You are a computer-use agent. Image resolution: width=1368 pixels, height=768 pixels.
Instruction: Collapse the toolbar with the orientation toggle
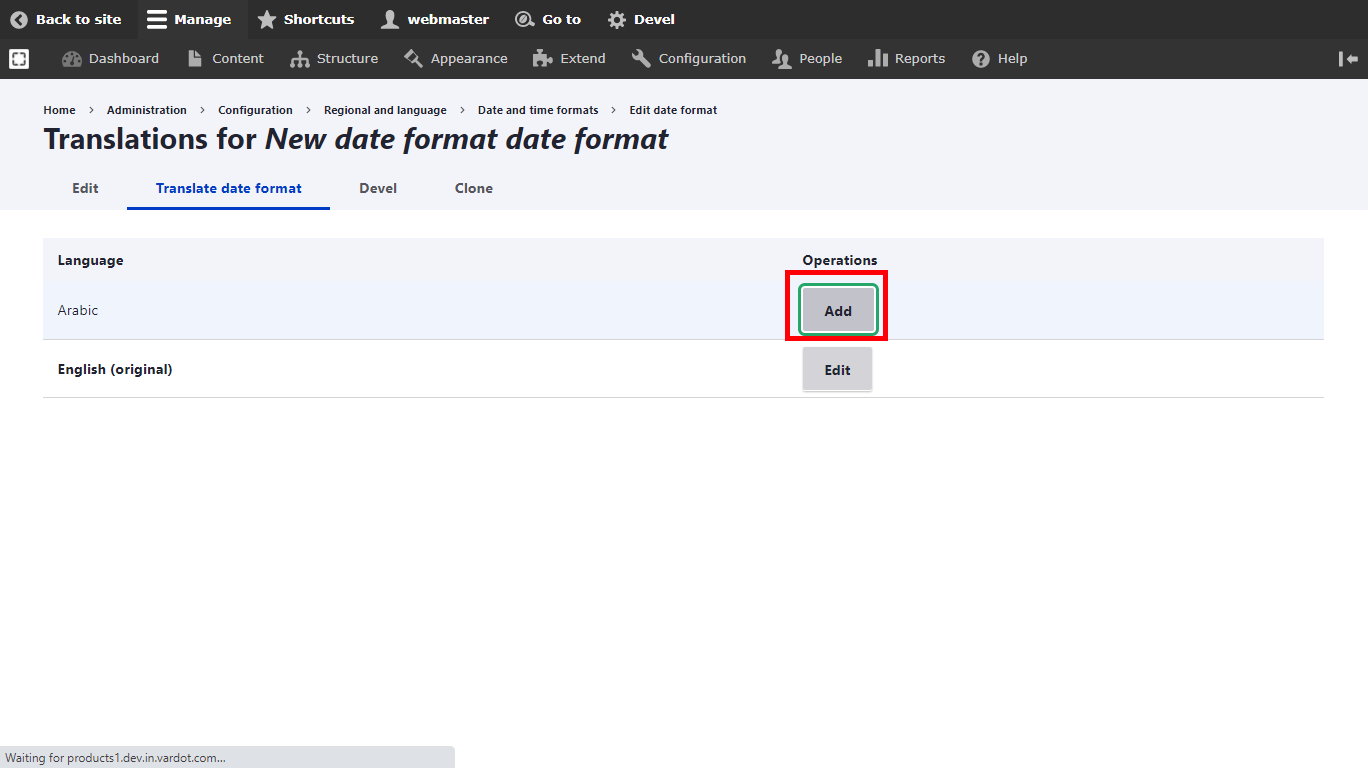tap(1348, 59)
